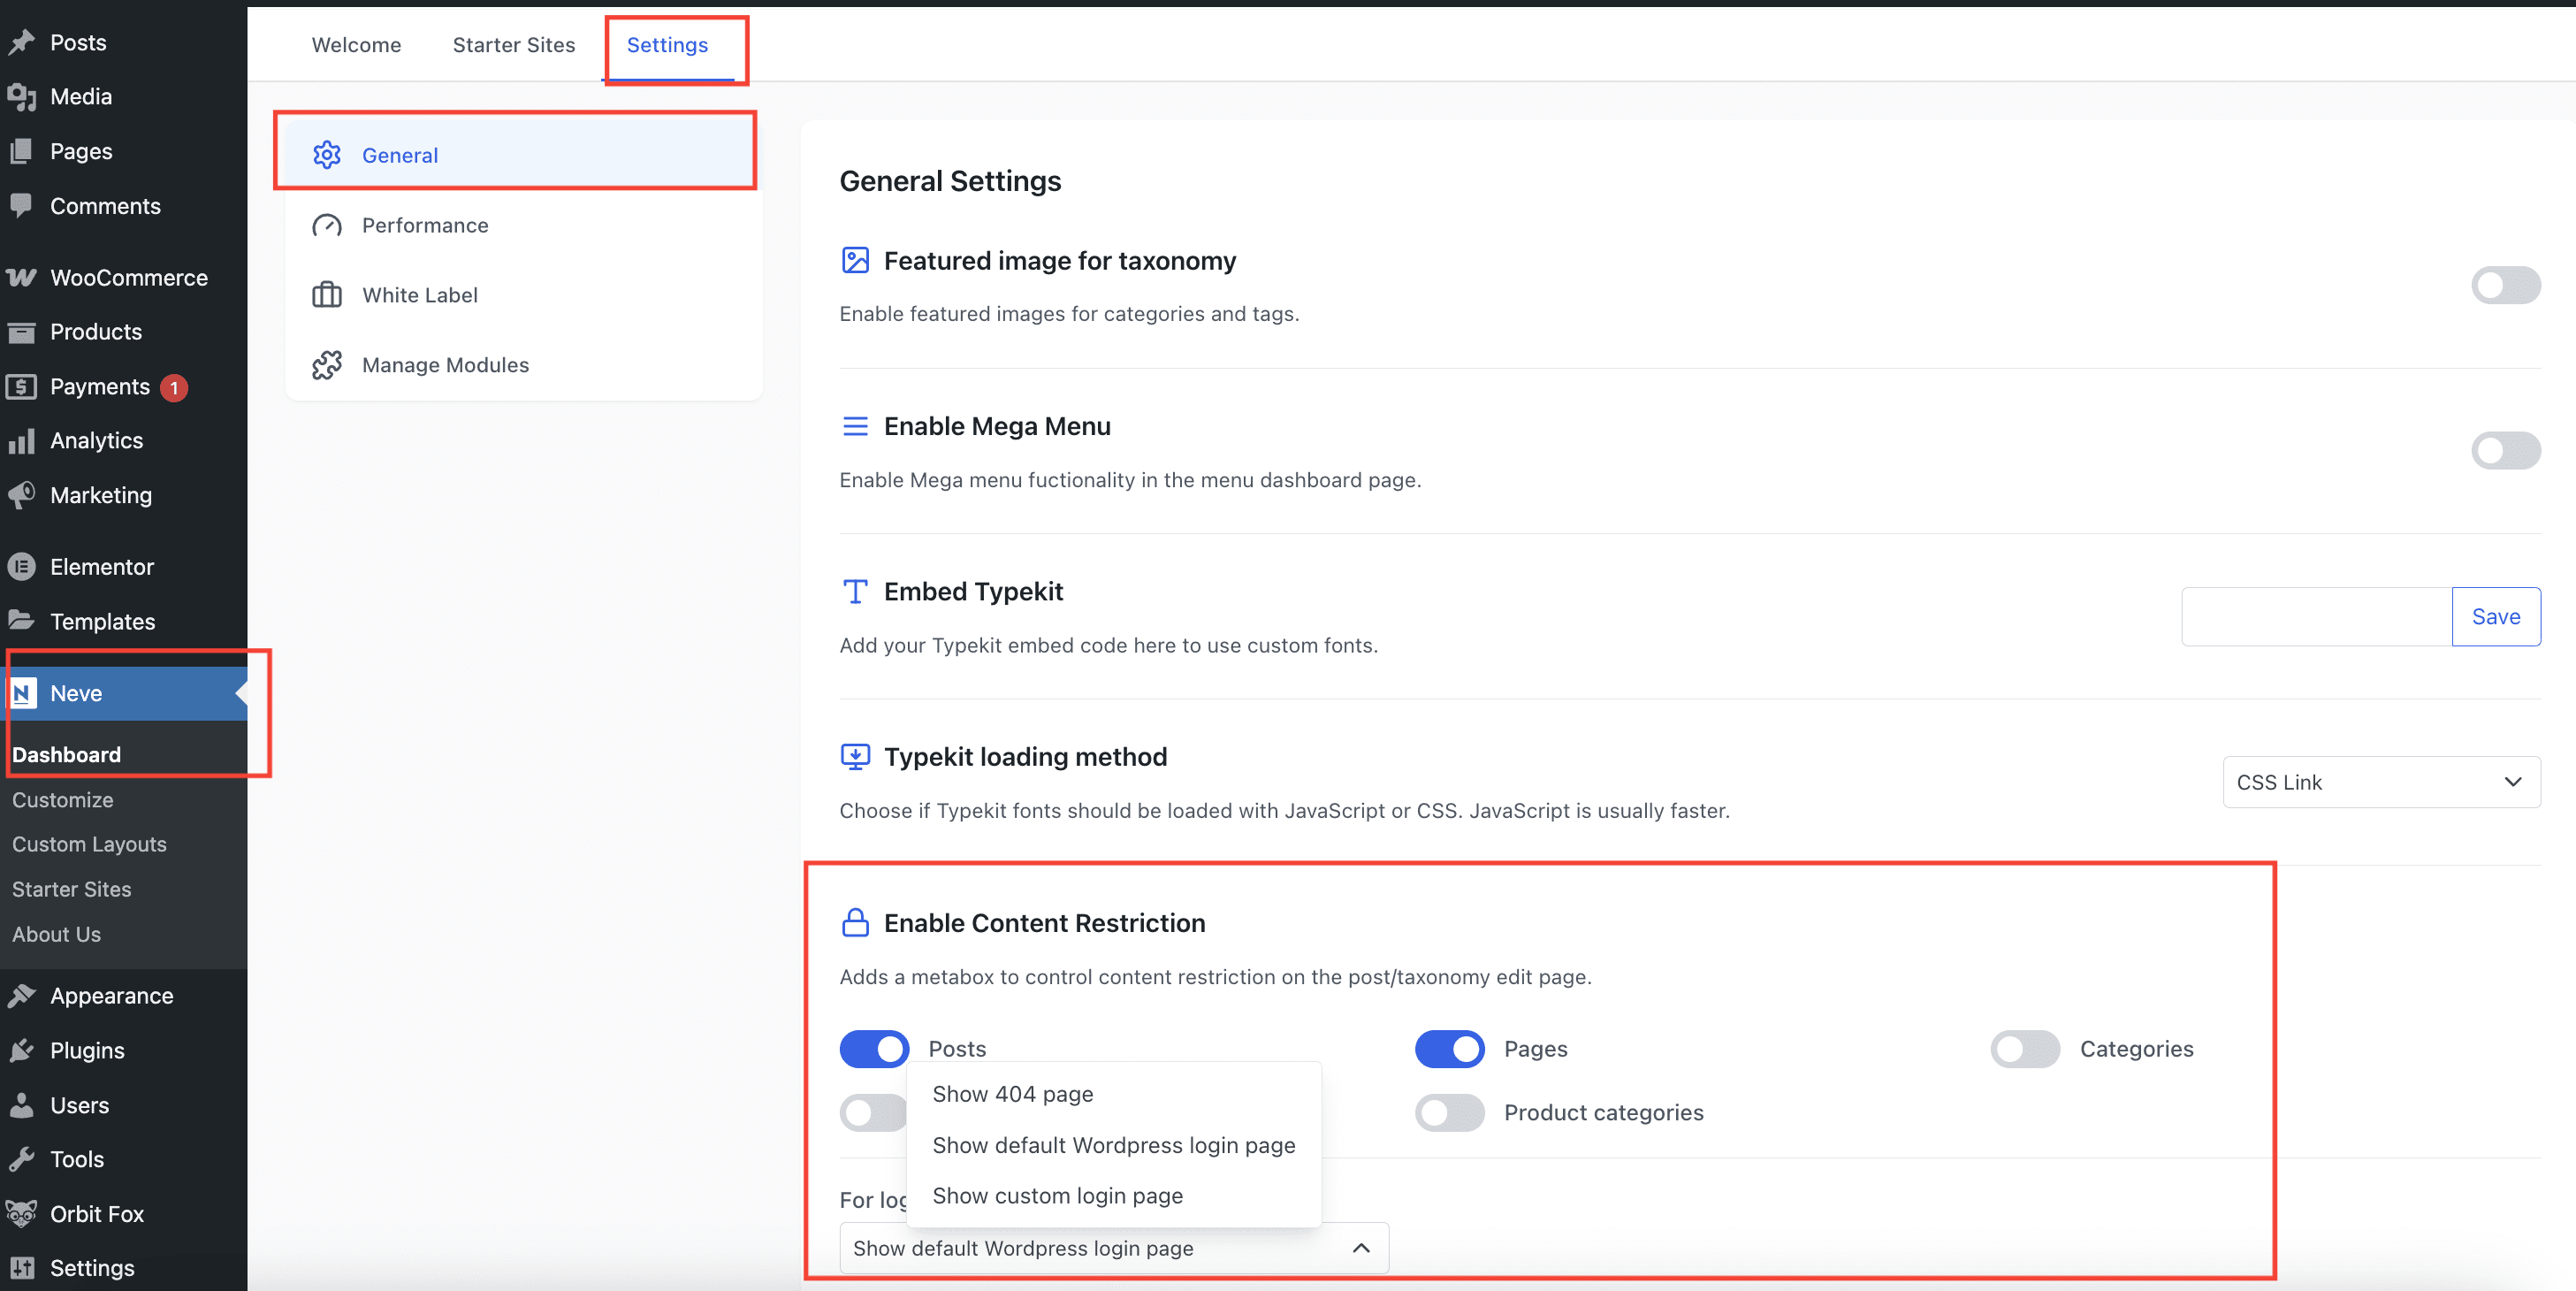Click the Manage Modules puzzle icon

[326, 365]
